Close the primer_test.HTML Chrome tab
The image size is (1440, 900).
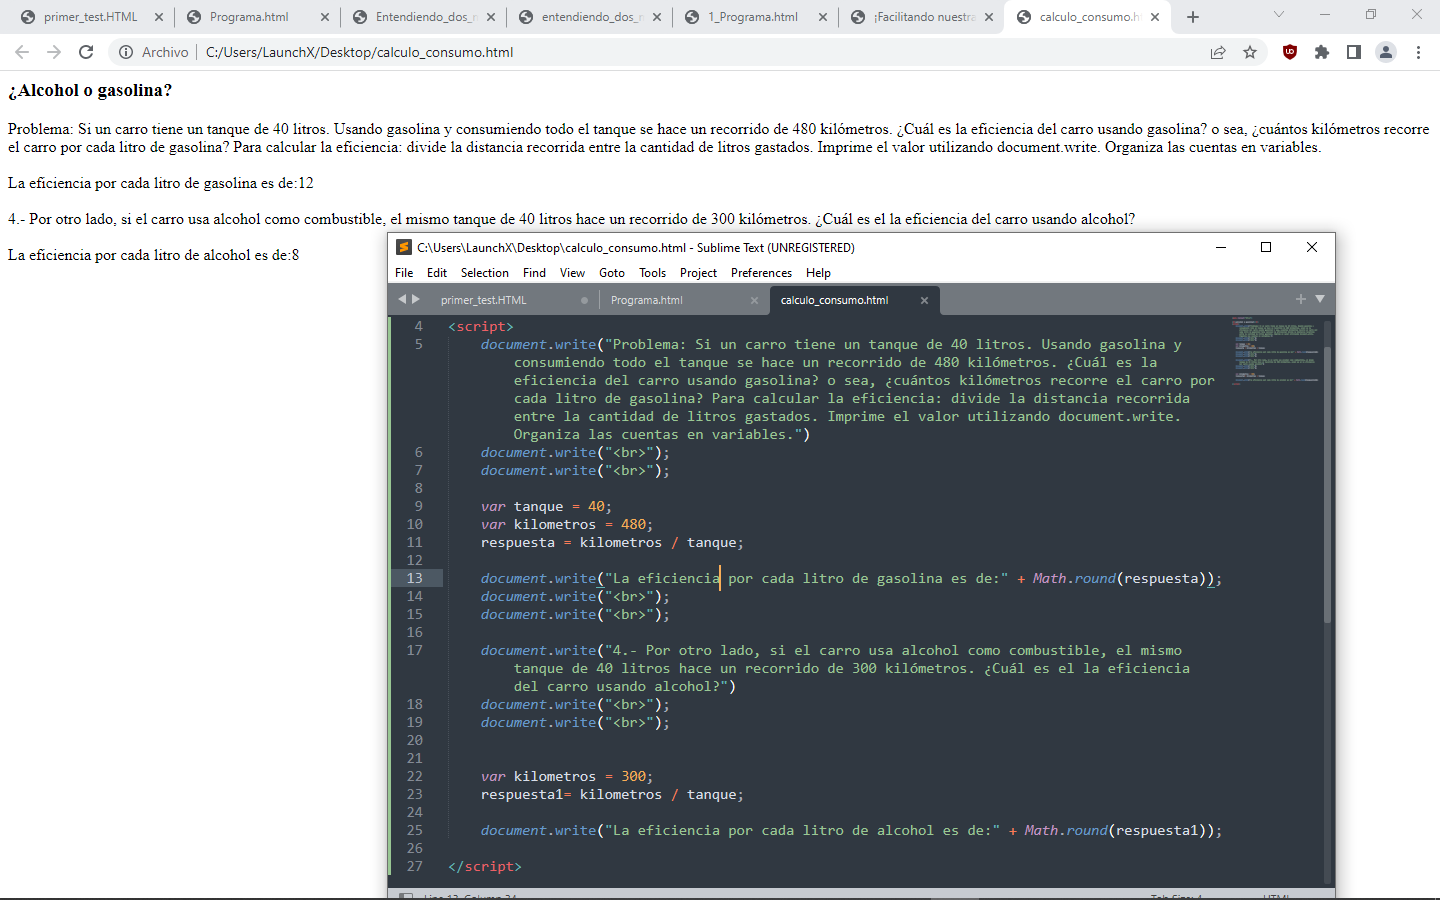click(x=159, y=17)
